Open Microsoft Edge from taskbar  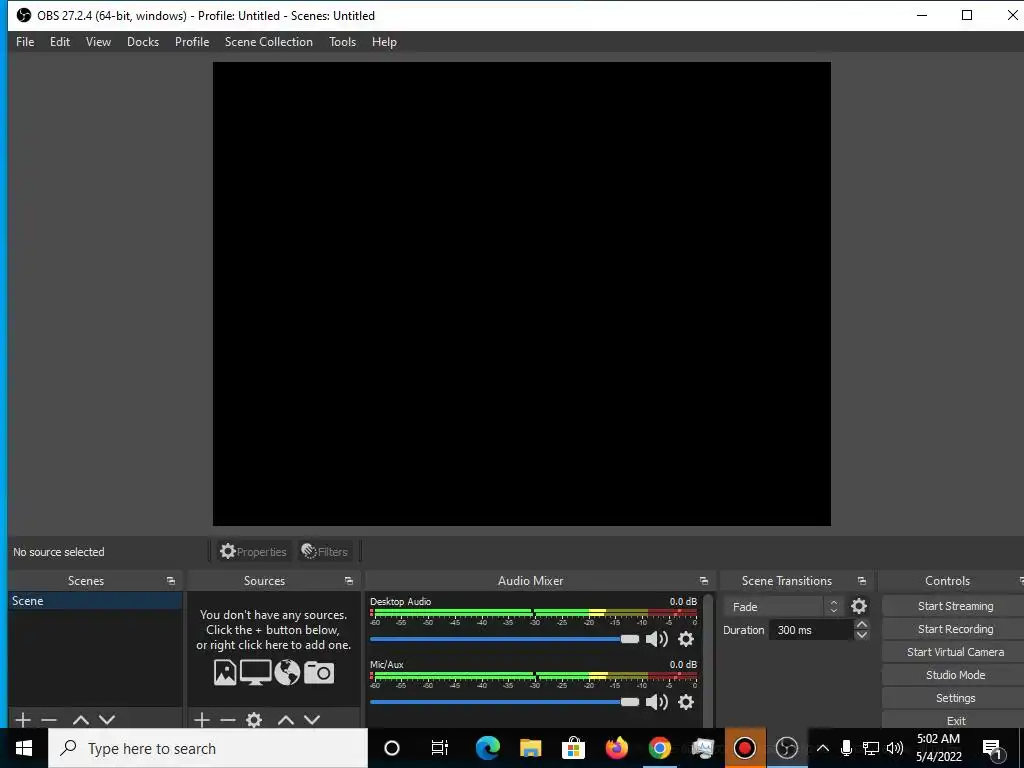tap(487, 748)
